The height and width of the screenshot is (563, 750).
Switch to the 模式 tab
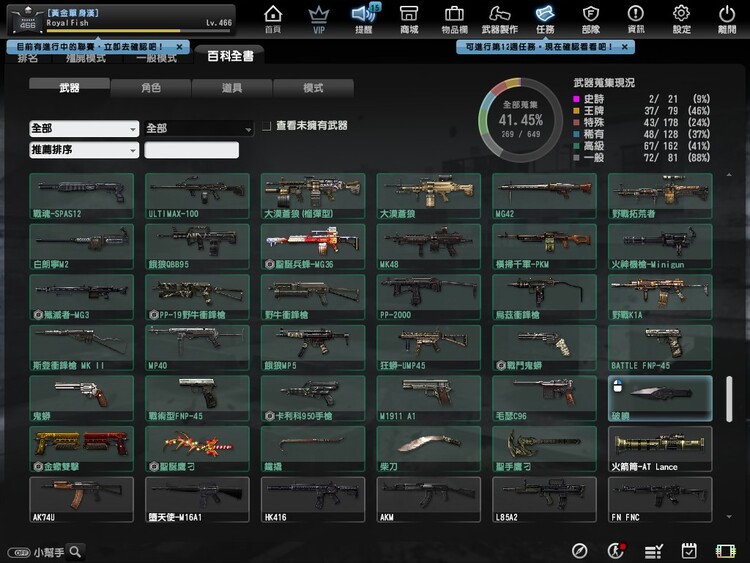click(313, 88)
